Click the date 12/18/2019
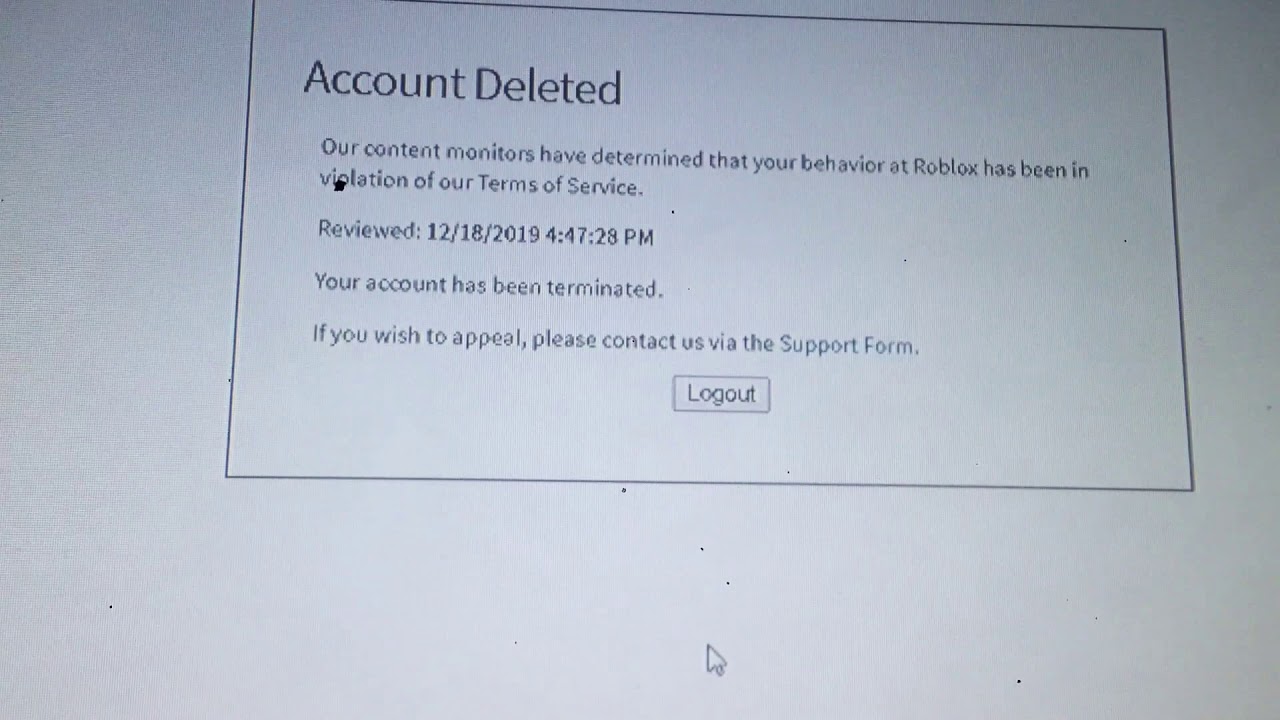This screenshot has height=720, width=1280. [x=484, y=235]
